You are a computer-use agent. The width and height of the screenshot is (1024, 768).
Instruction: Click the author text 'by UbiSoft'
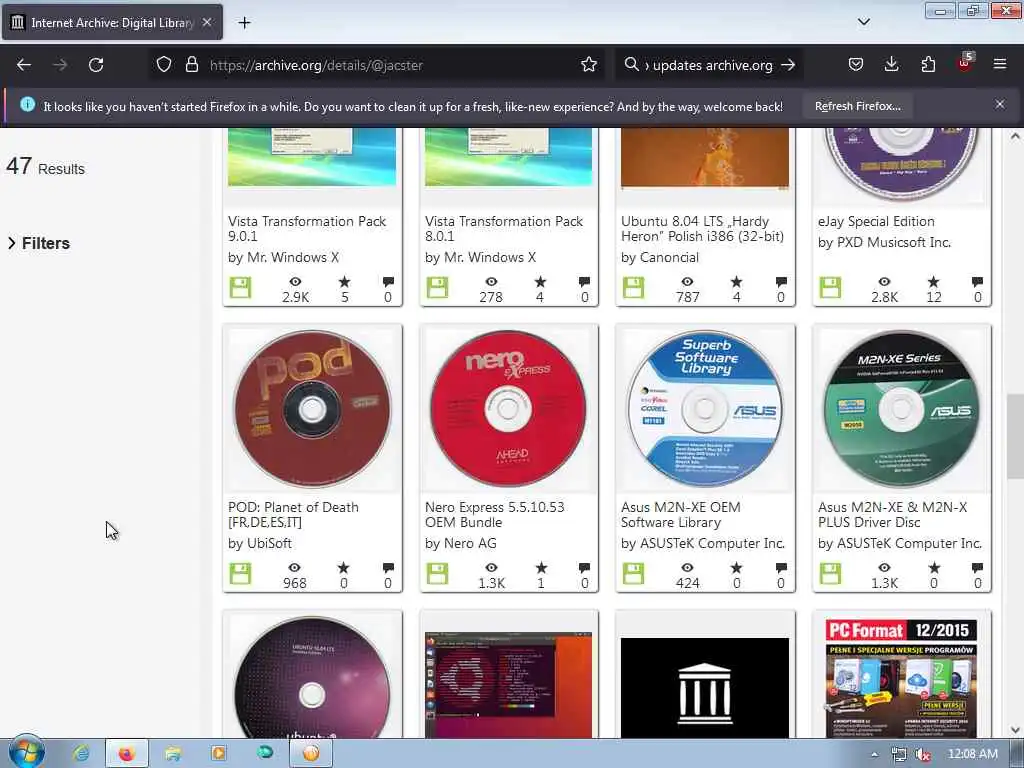tap(260, 543)
